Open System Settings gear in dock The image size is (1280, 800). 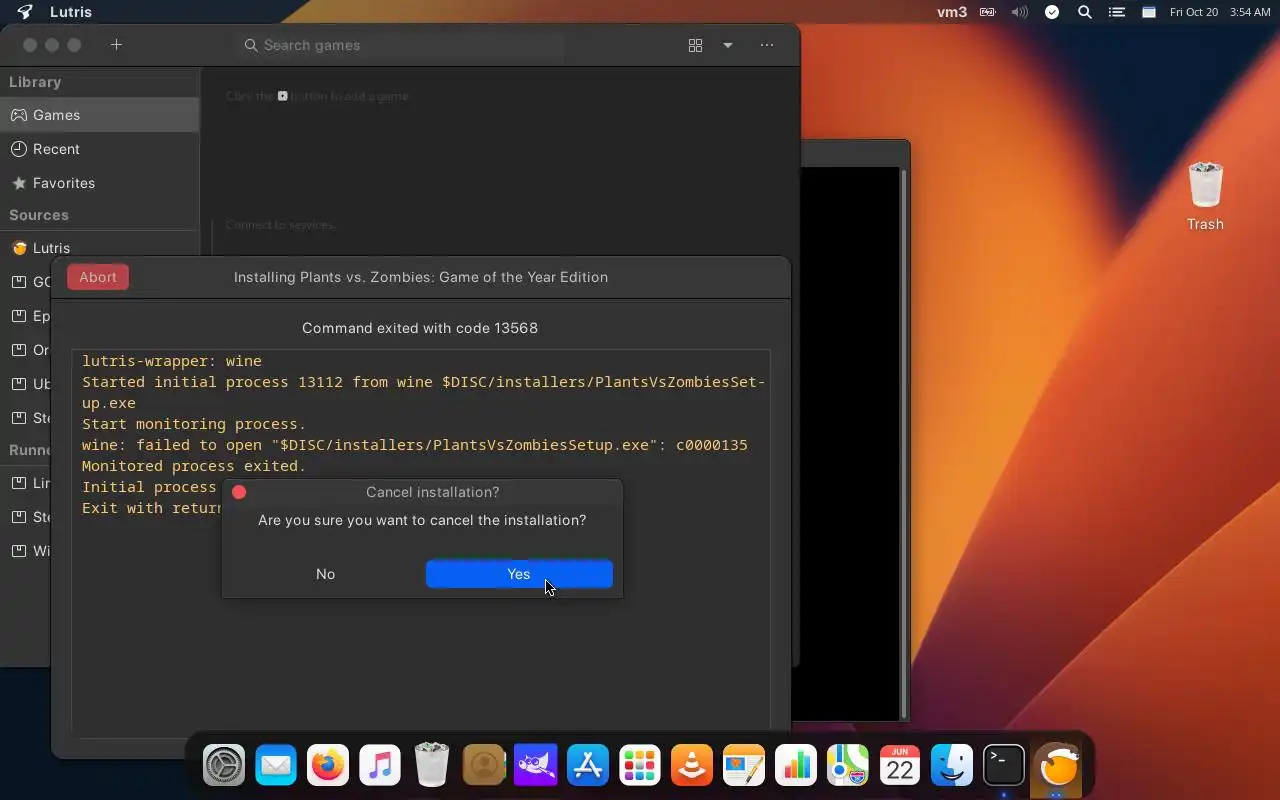[224, 767]
